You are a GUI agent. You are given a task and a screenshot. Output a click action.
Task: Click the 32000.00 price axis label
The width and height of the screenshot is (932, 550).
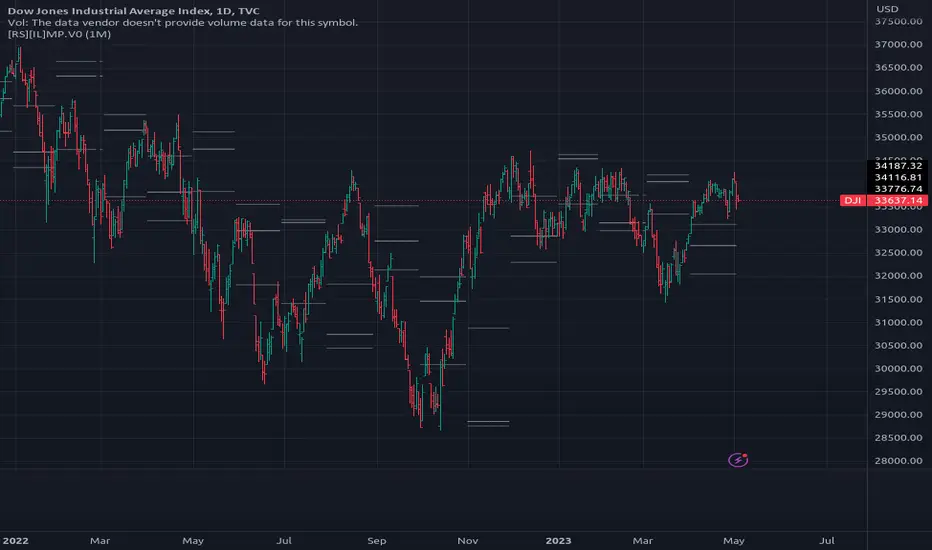point(898,276)
